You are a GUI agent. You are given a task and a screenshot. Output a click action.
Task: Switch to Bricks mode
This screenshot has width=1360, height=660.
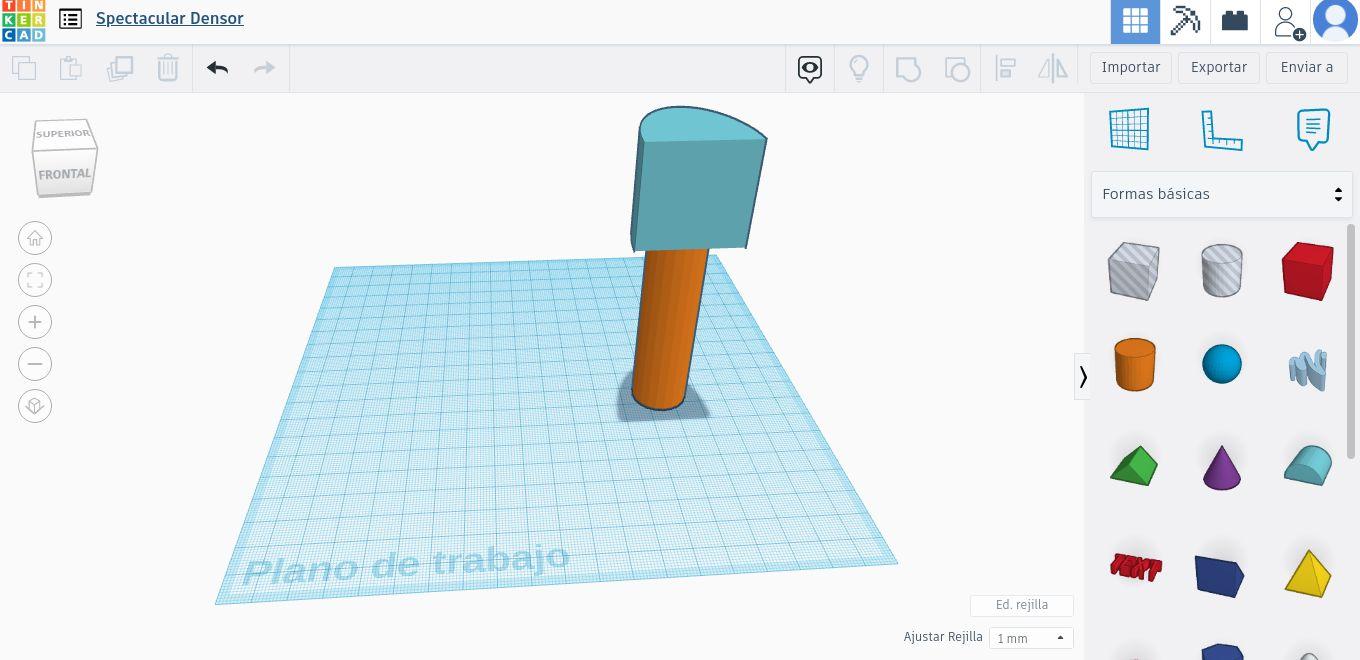(x=1235, y=21)
